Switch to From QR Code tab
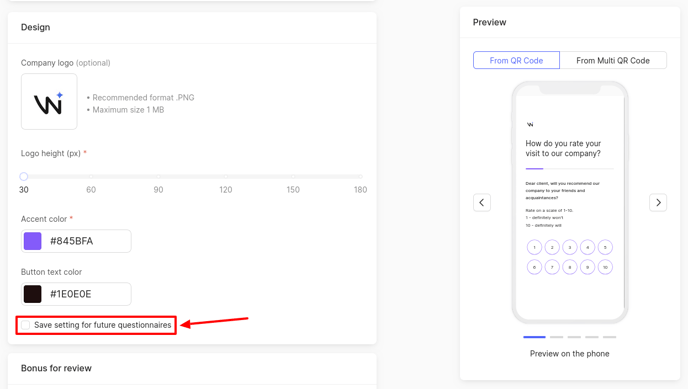The height and width of the screenshot is (389, 688). (516, 61)
